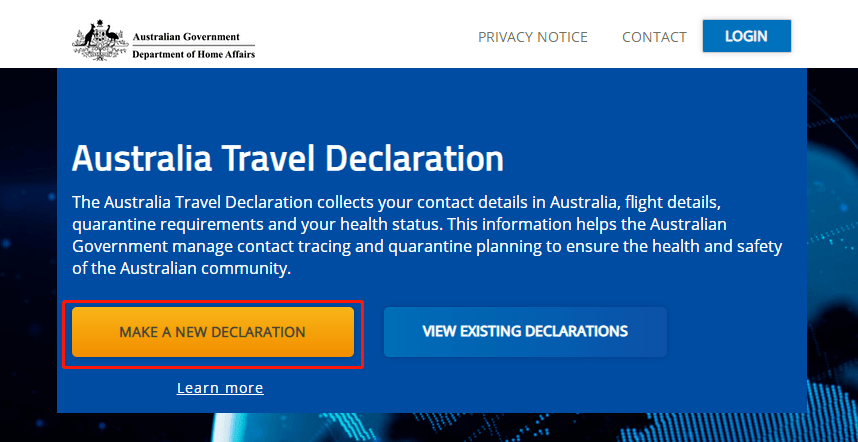Click the 'Australia Travel Declaration' heading
The height and width of the screenshot is (442, 858).
[x=288, y=159]
